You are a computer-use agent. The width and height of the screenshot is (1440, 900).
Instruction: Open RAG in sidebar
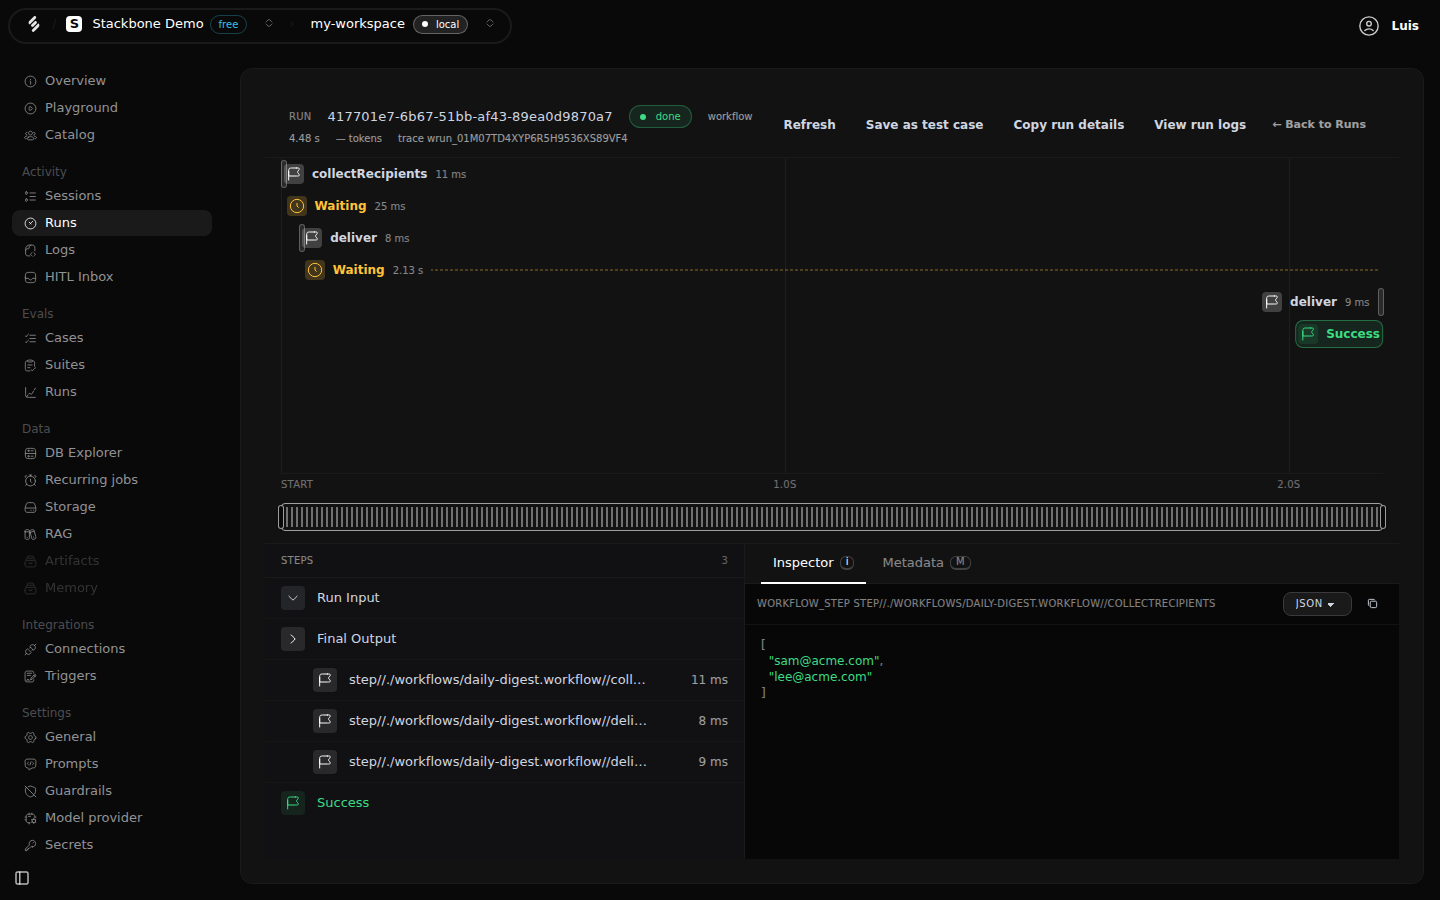pyautogui.click(x=112, y=534)
